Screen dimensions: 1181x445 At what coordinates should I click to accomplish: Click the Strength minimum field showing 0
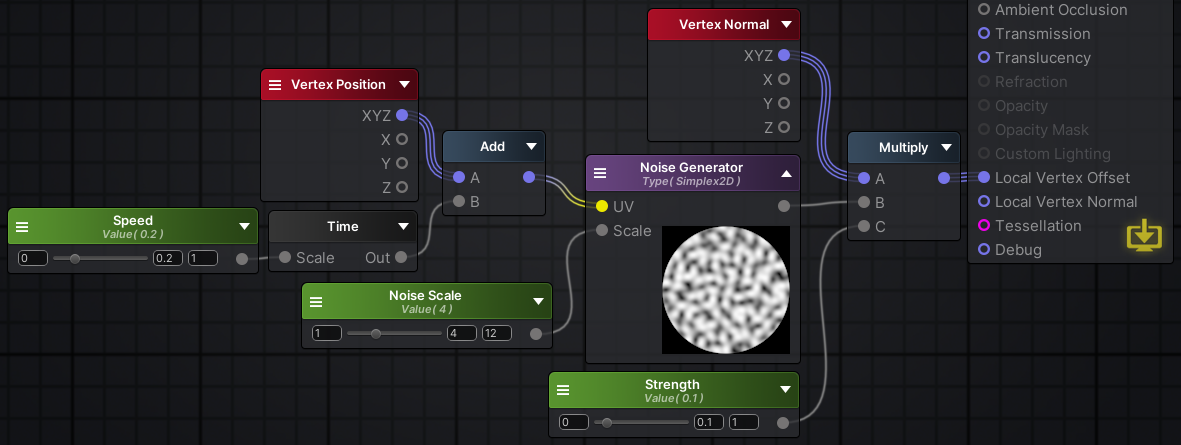[574, 422]
